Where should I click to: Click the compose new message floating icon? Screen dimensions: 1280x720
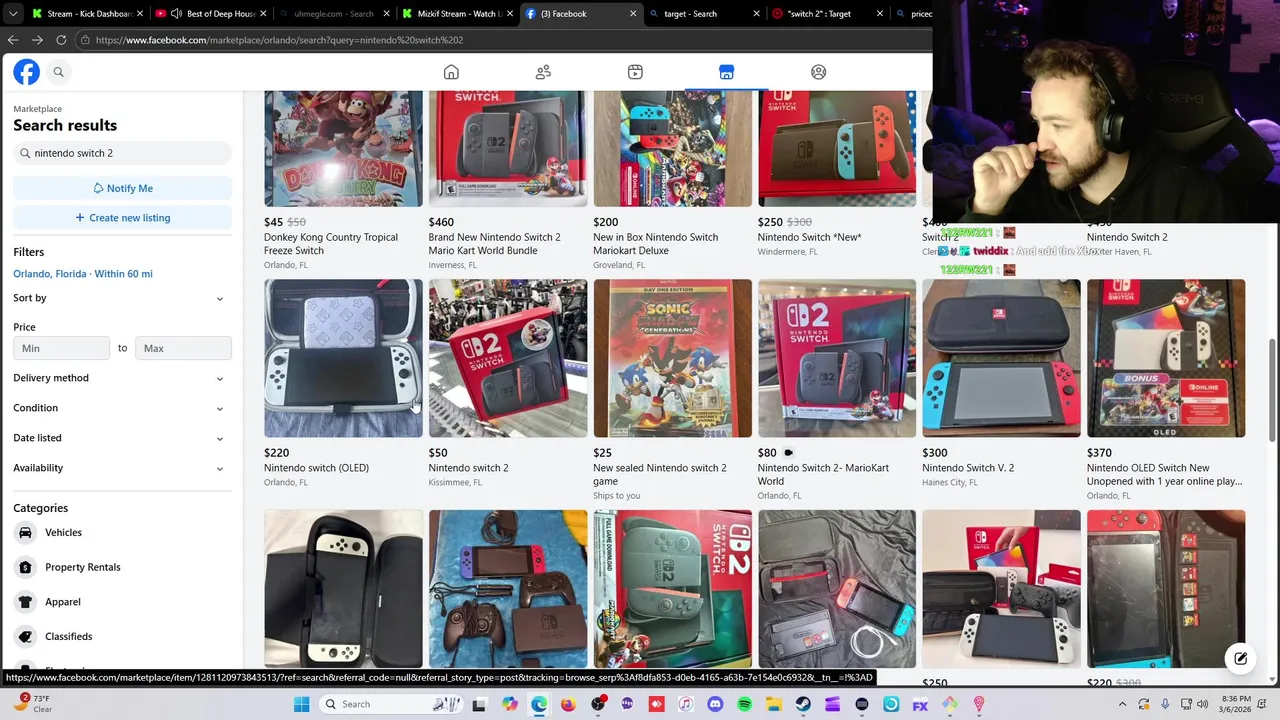(1240, 658)
